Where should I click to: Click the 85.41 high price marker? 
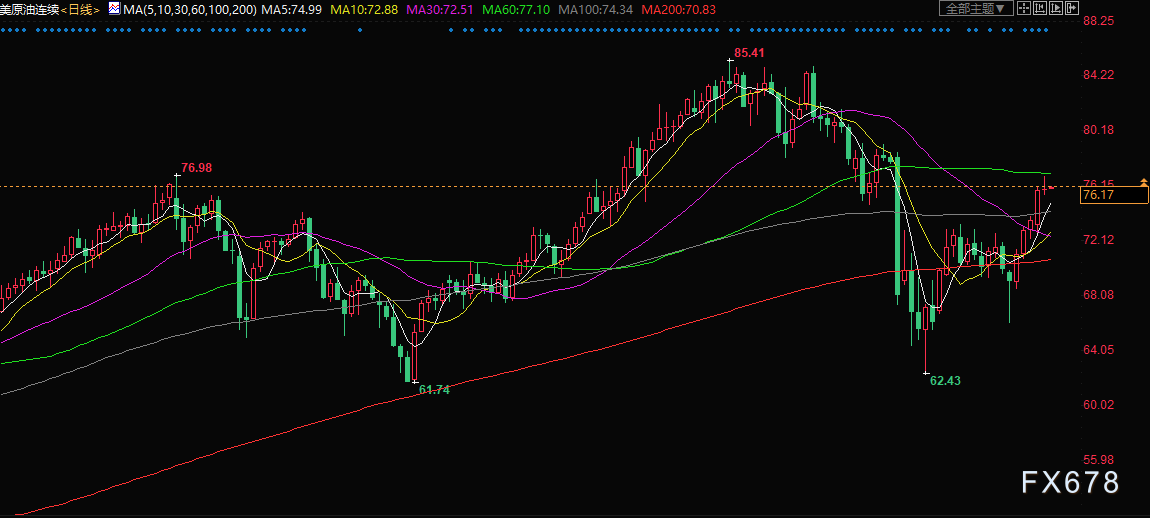coord(750,53)
